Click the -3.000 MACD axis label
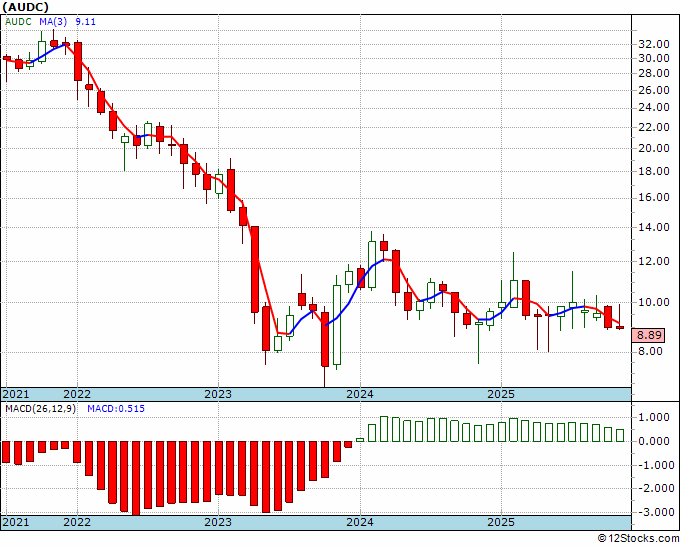The height and width of the screenshot is (546, 680). 655,513
